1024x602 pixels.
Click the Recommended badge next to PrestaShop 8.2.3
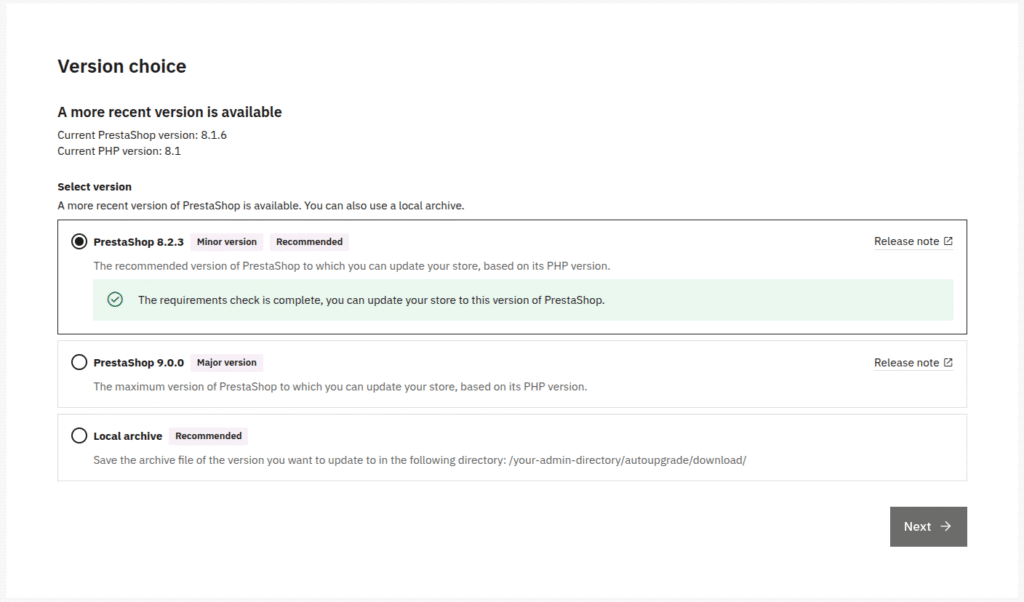click(309, 242)
